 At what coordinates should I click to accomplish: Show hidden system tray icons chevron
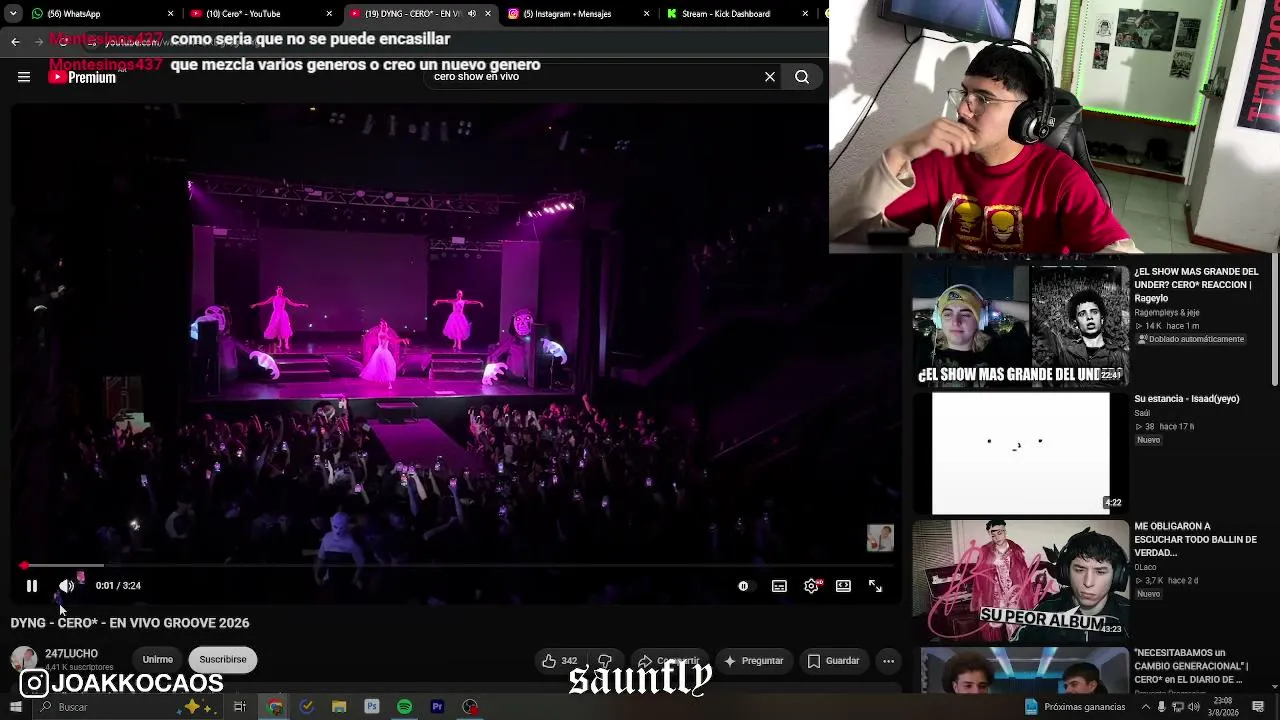pos(1146,707)
